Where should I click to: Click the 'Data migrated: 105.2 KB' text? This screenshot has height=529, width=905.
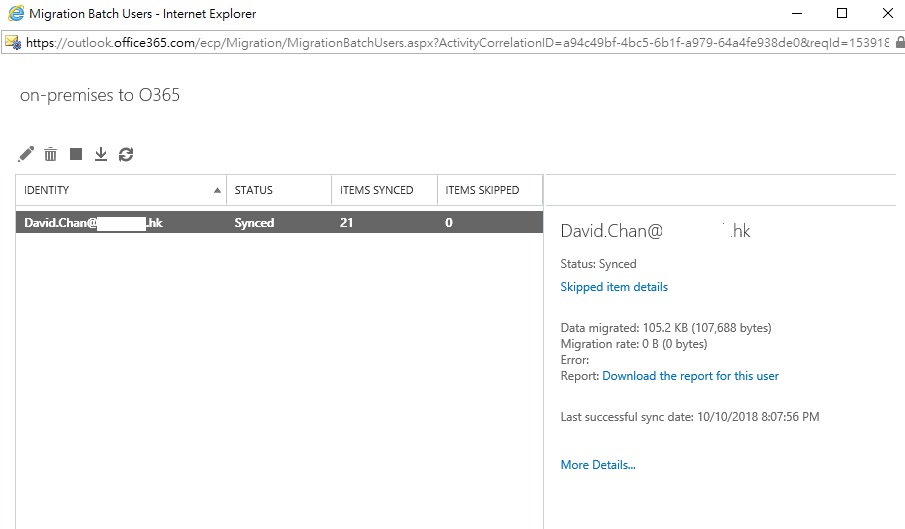(666, 328)
